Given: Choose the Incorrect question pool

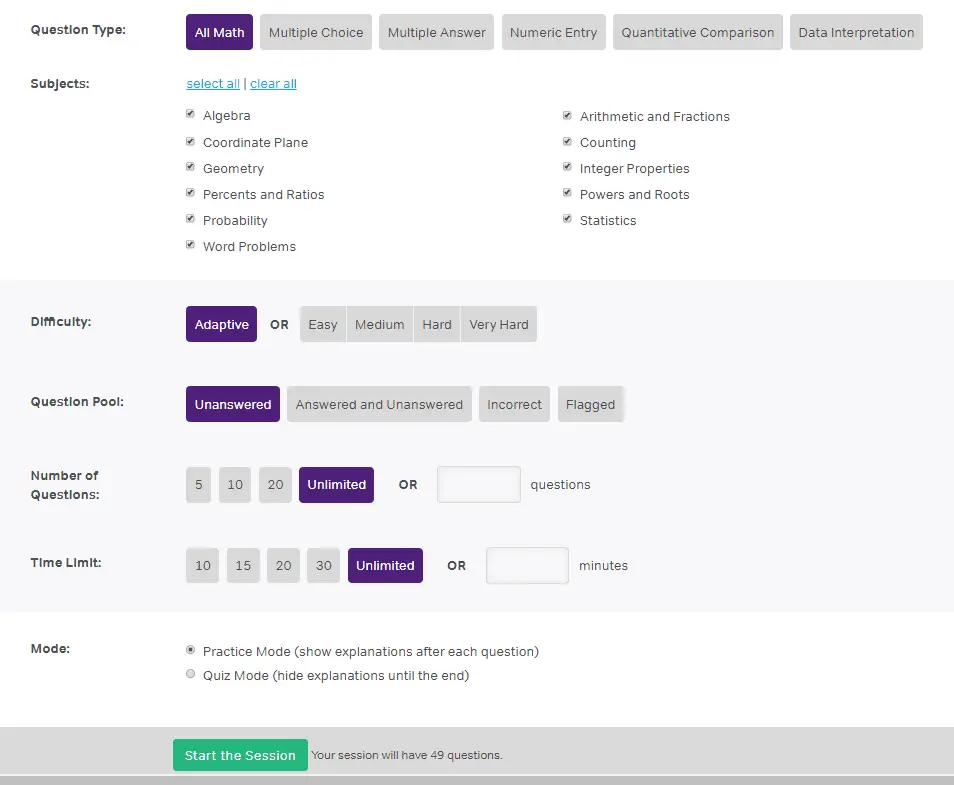Looking at the screenshot, I should point(514,404).
